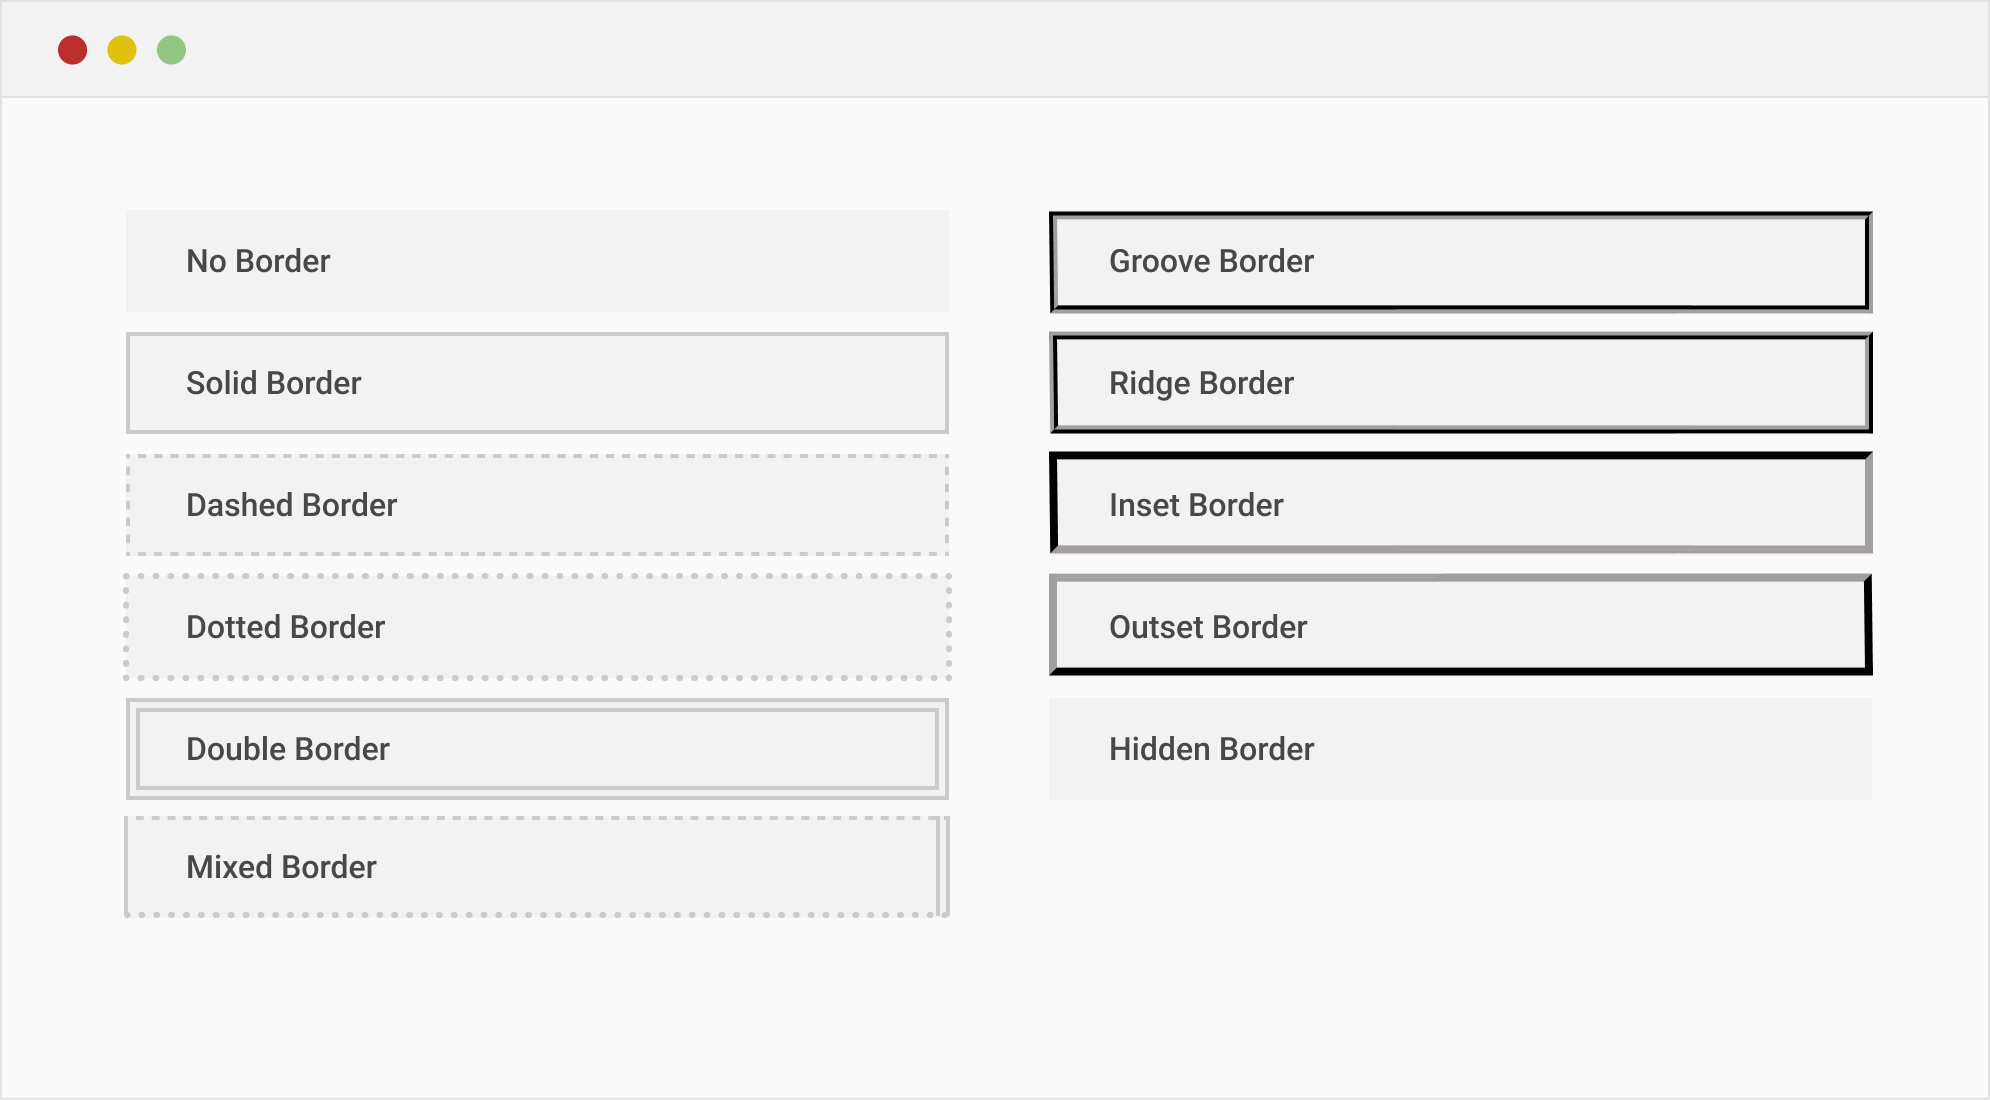Select the Outset Border element
This screenshot has width=1990, height=1100.
pos(1460,627)
